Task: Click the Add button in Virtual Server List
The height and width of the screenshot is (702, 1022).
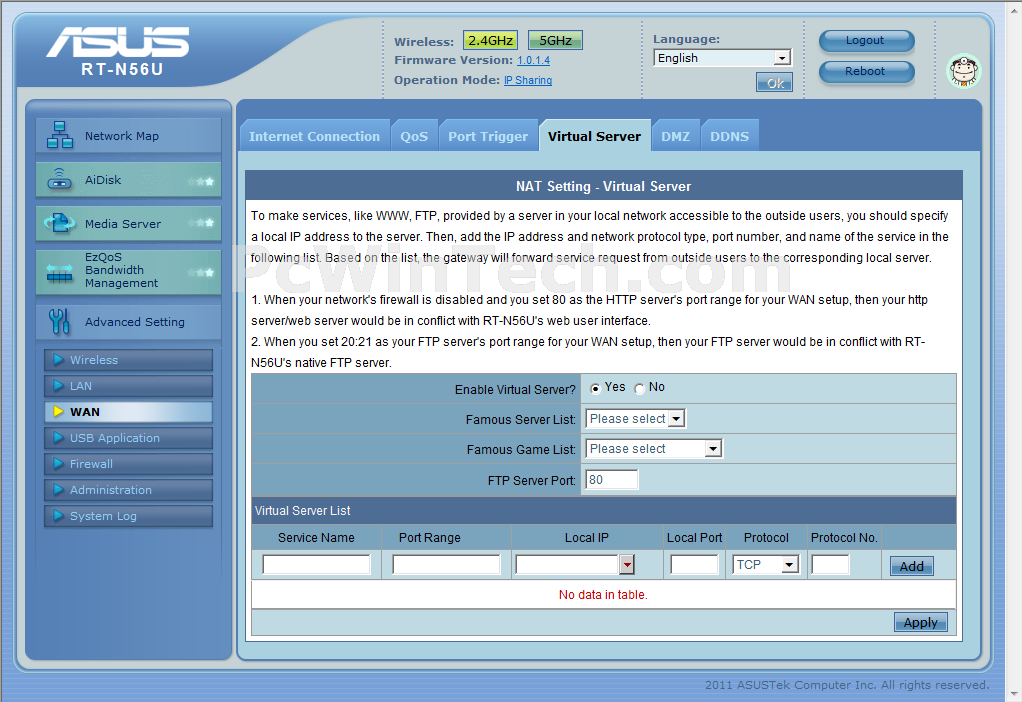Action: tap(911, 566)
